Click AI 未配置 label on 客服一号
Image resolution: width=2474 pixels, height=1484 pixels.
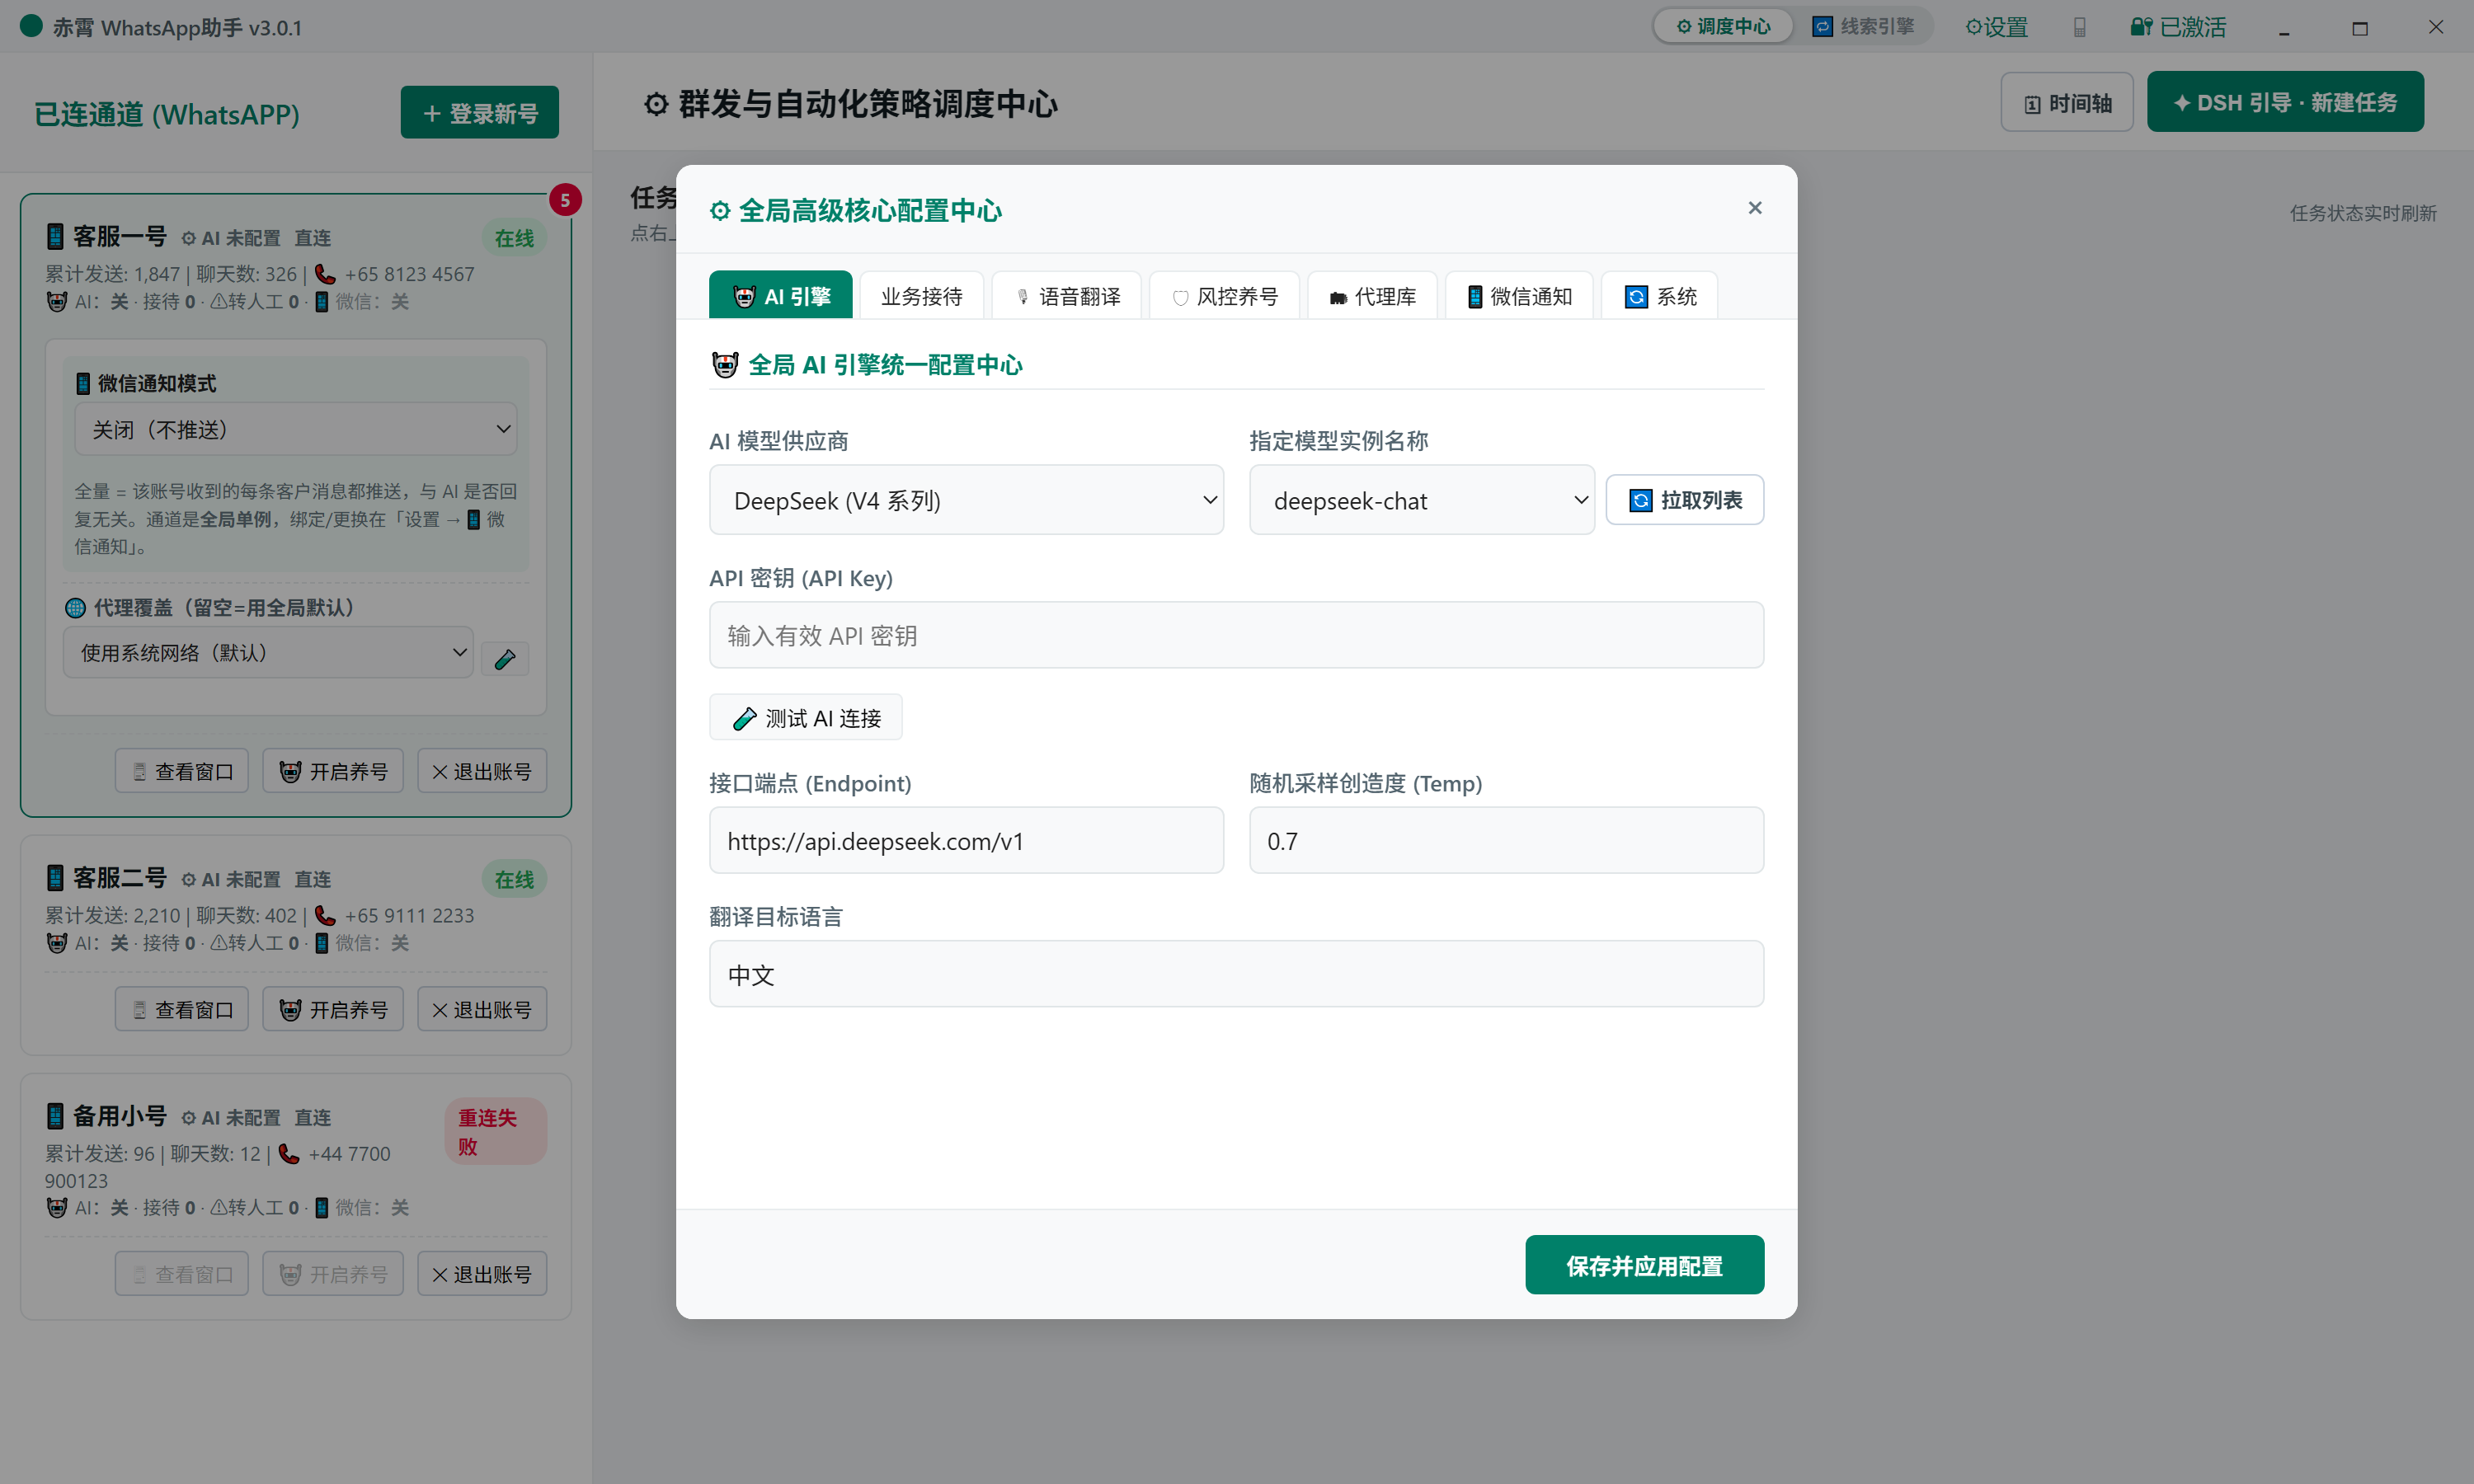pyautogui.click(x=230, y=238)
